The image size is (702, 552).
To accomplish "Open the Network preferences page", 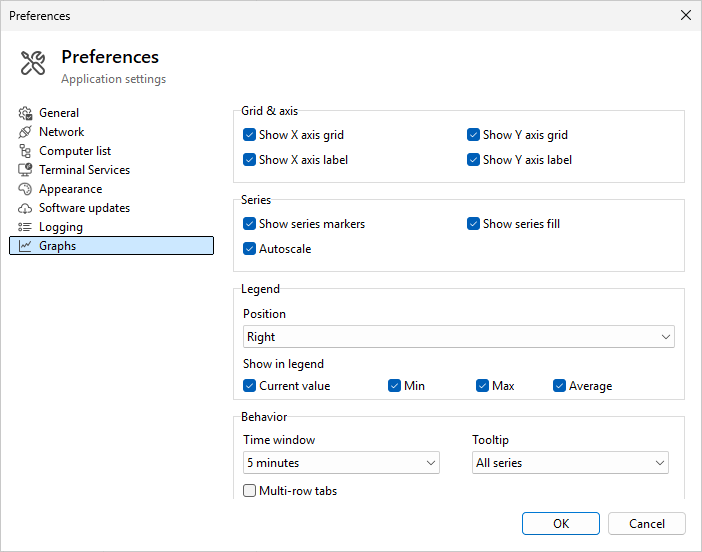I will (61, 132).
